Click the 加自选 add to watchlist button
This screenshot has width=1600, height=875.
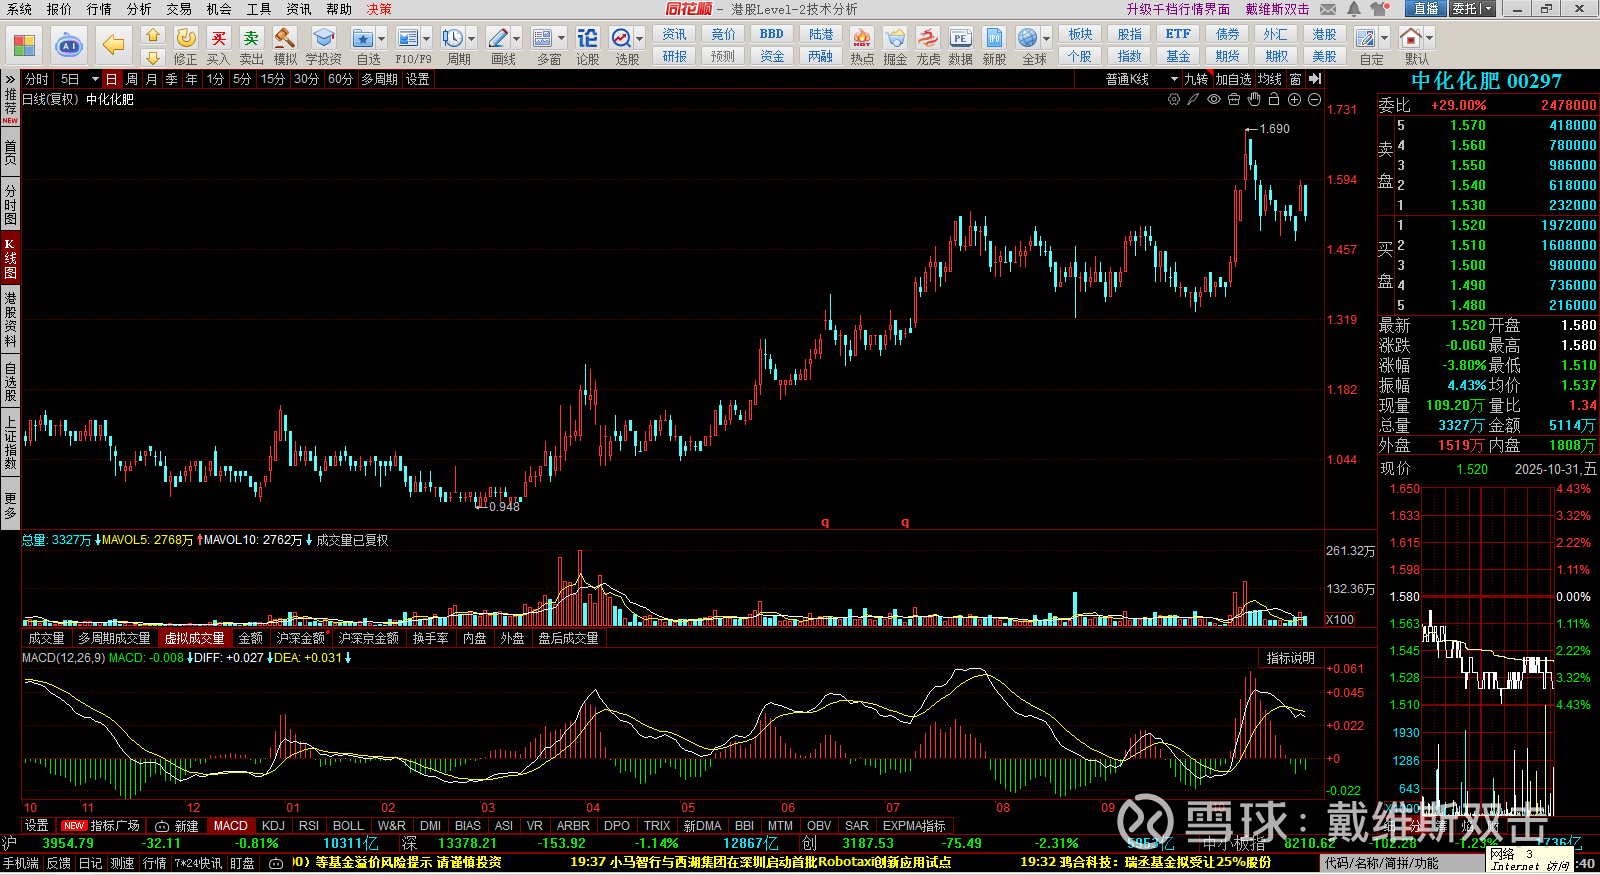pos(1233,79)
